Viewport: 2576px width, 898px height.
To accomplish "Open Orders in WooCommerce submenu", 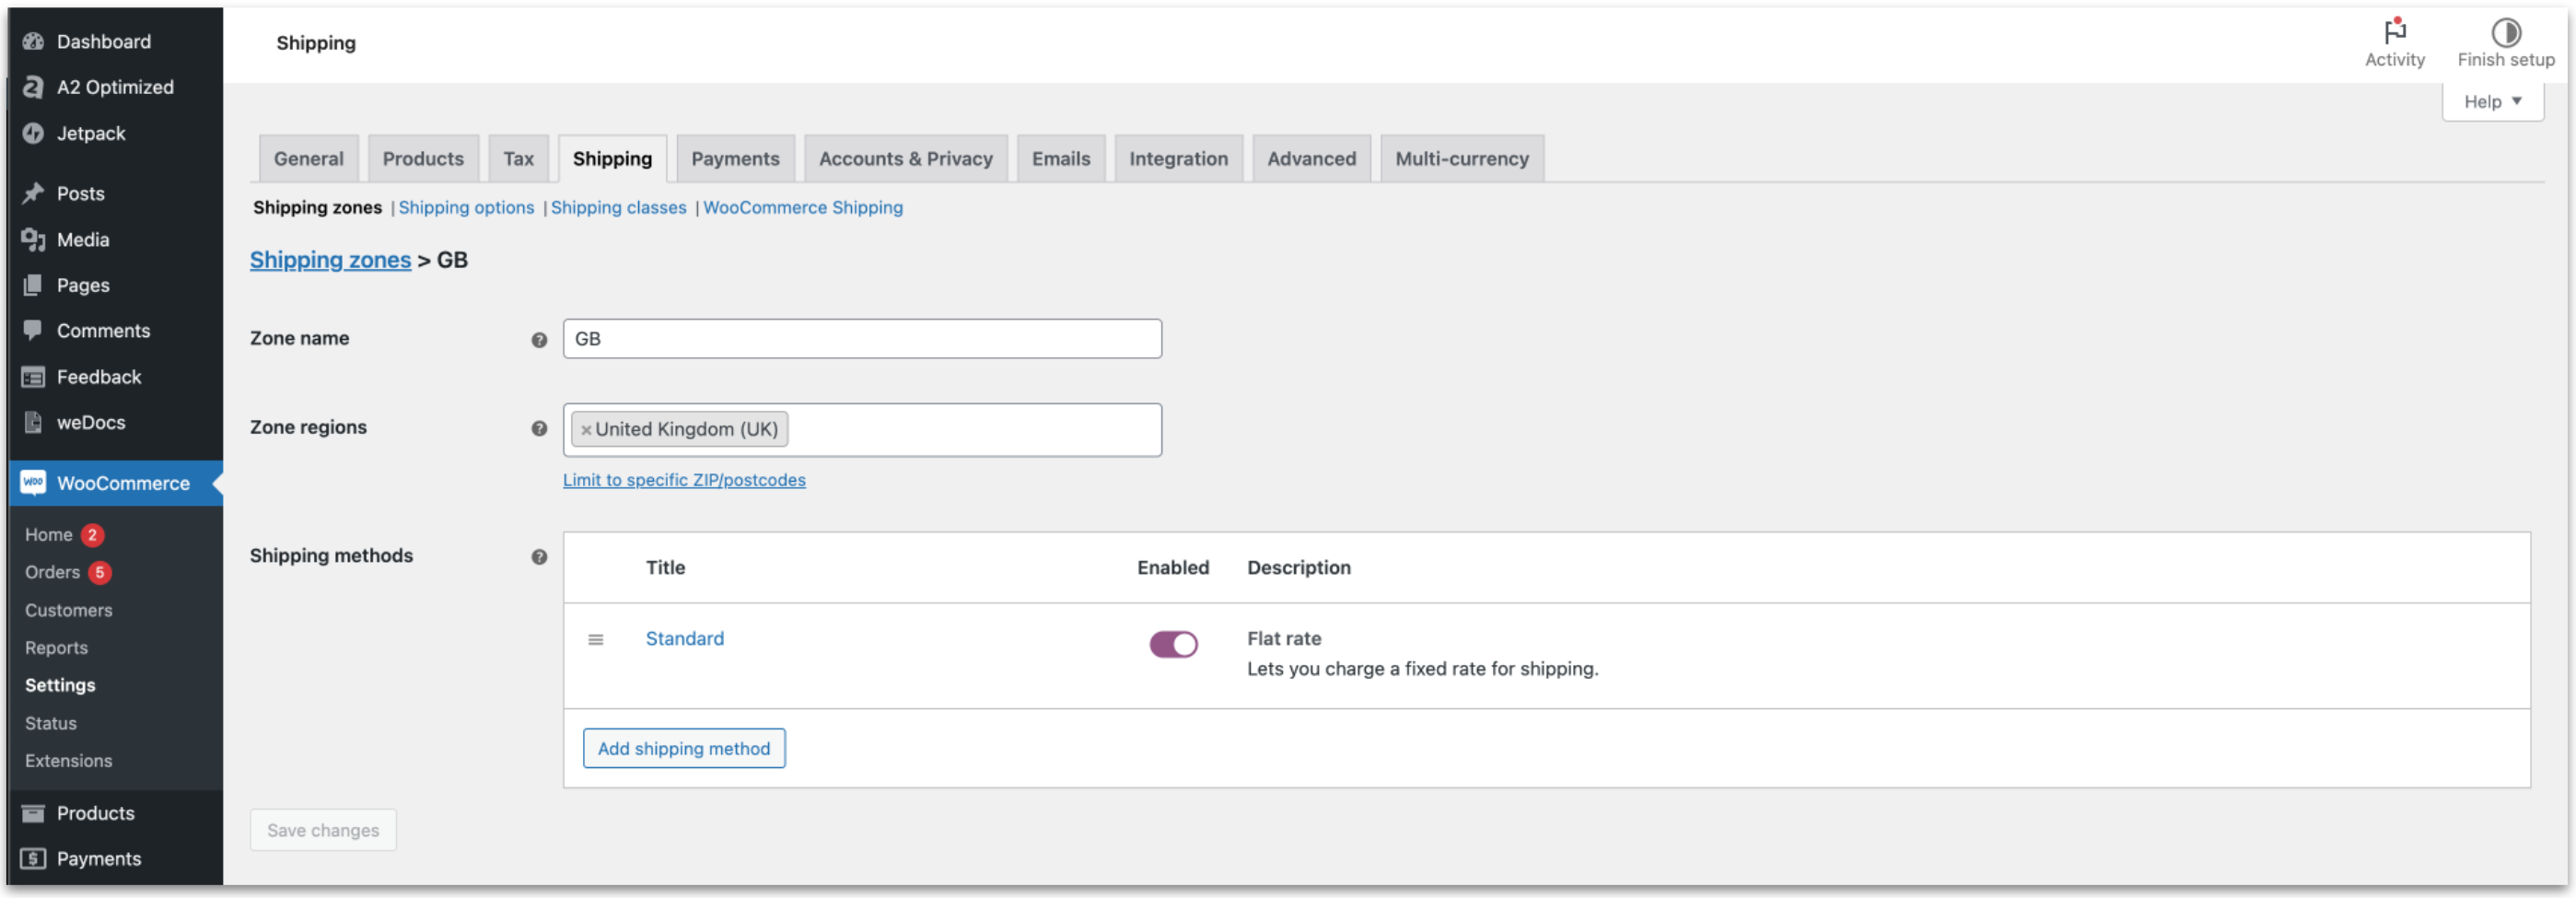I will [52, 572].
